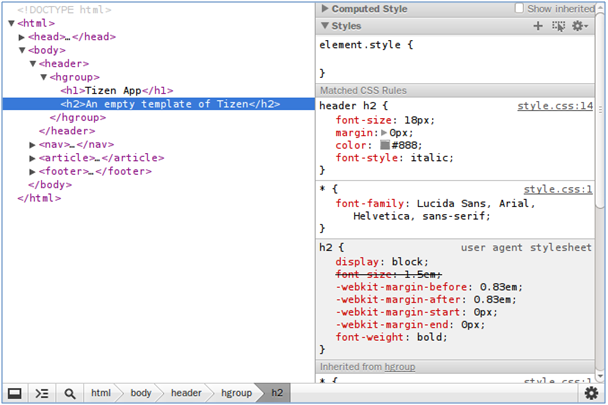Image resolution: width=608 pixels, height=405 pixels.
Task: Select the h1 Tizen App node
Action: pyautogui.click(x=116, y=90)
